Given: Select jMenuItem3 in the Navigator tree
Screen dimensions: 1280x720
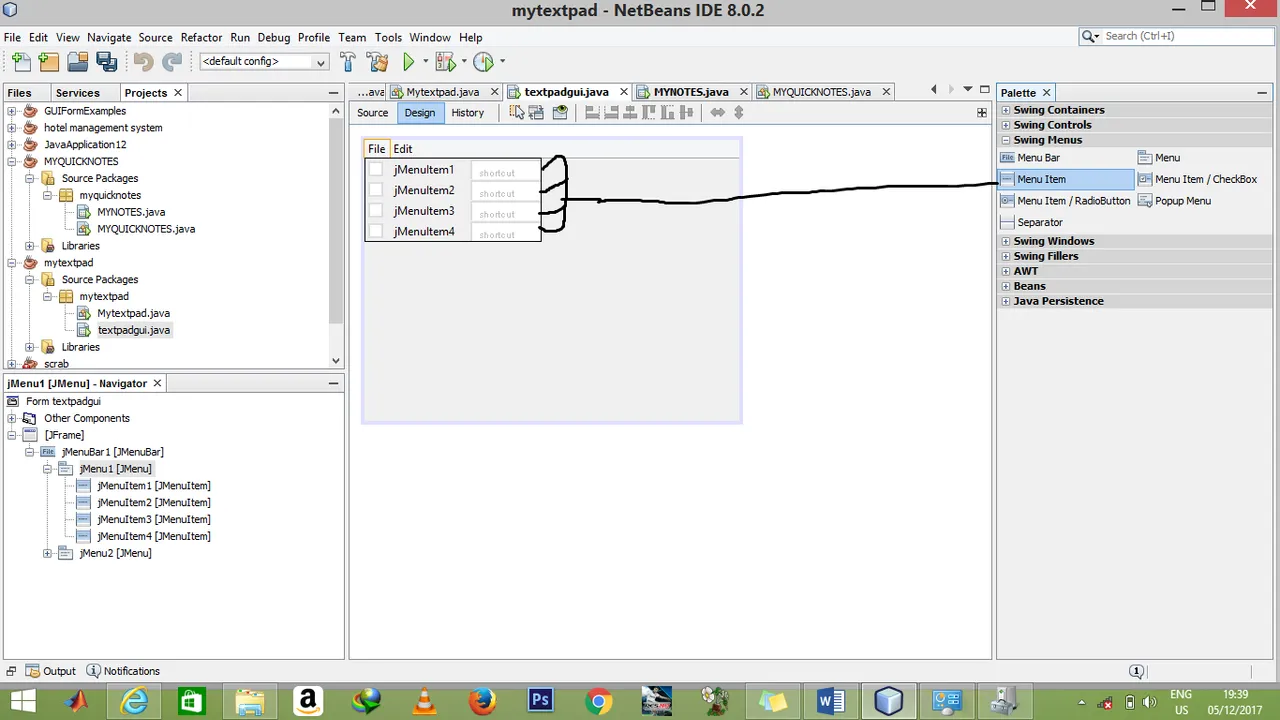Looking at the screenshot, I should [x=153, y=520].
